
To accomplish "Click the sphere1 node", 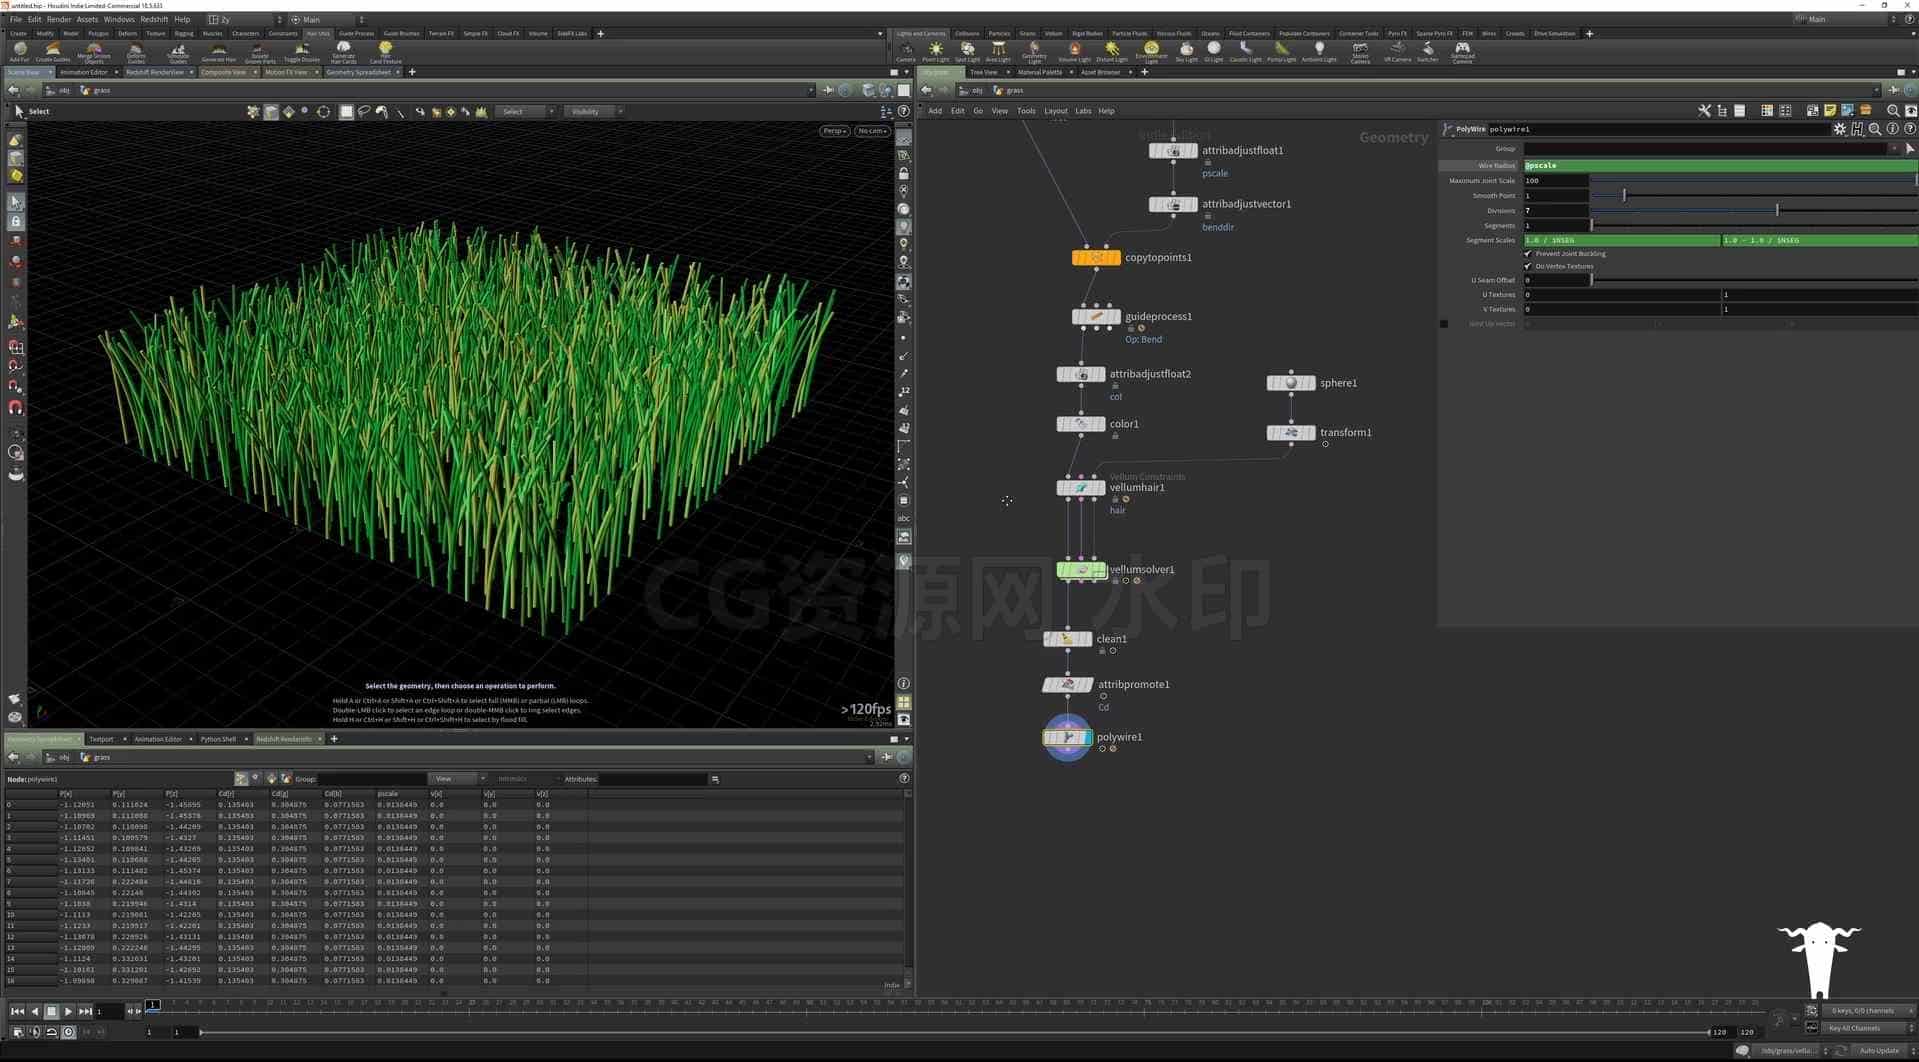I will pyautogui.click(x=1290, y=383).
